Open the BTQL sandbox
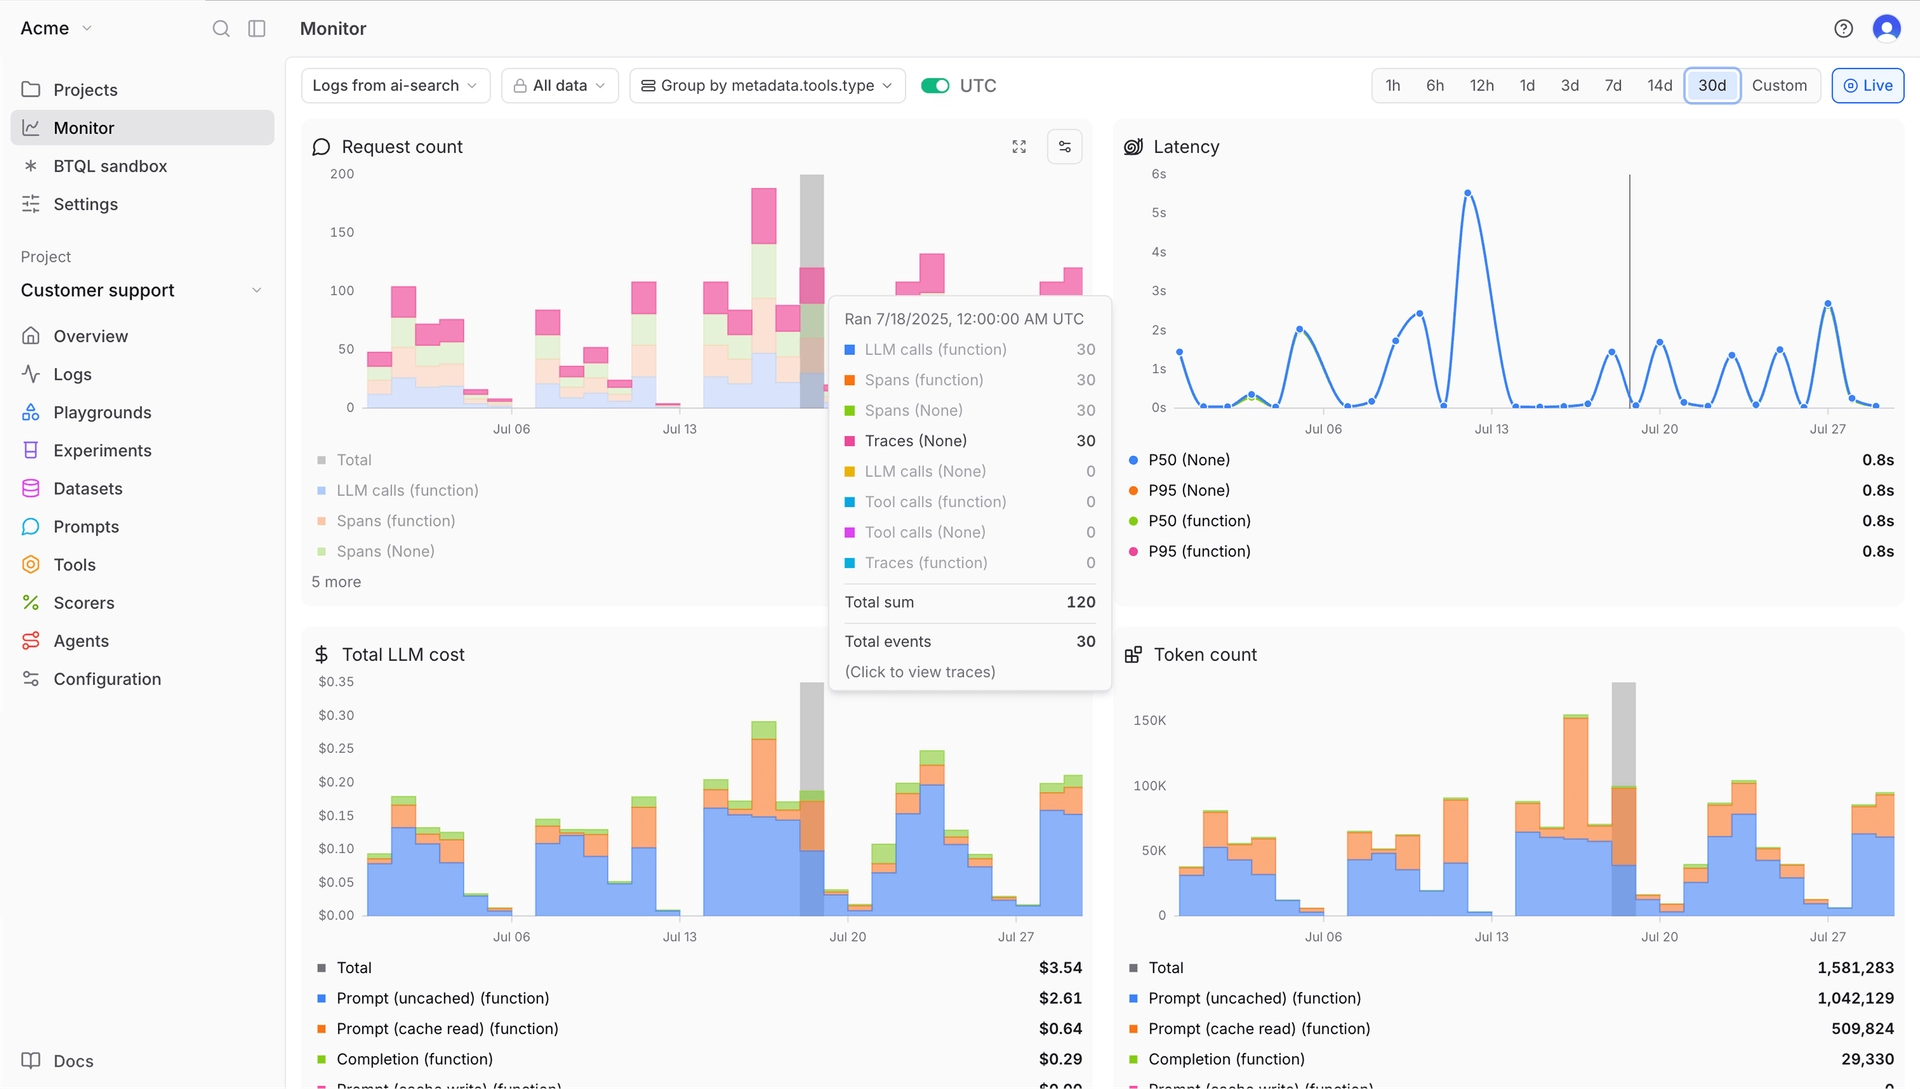Viewport: 1920px width, 1089px height. [x=108, y=166]
